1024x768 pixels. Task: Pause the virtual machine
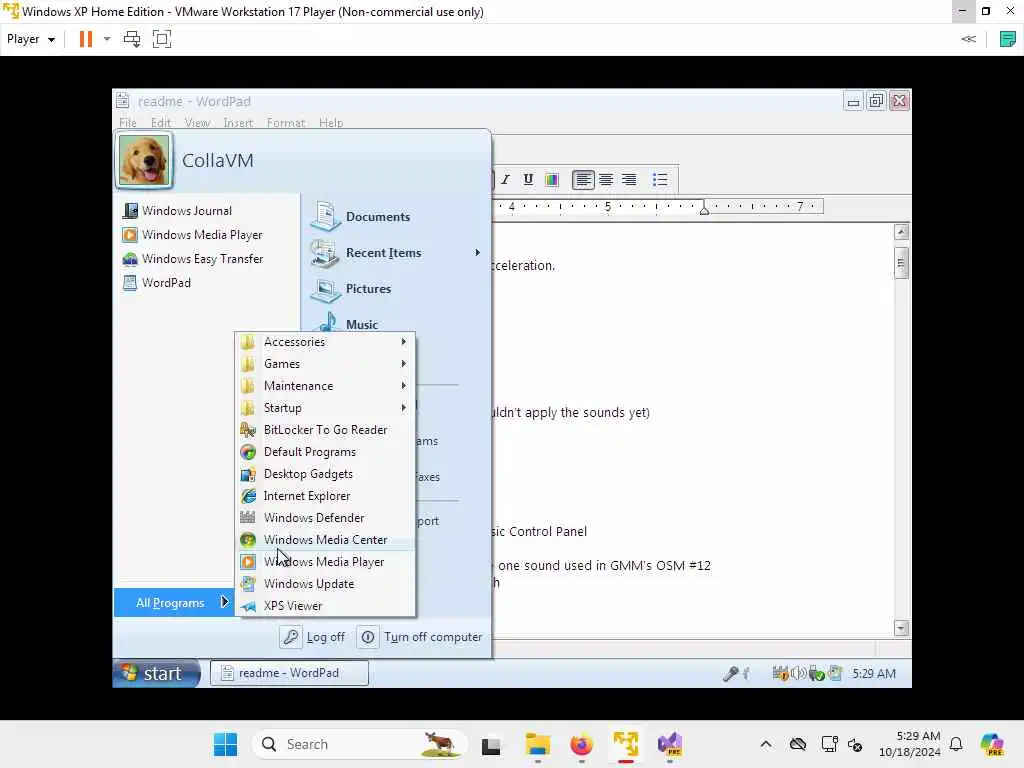pos(86,39)
